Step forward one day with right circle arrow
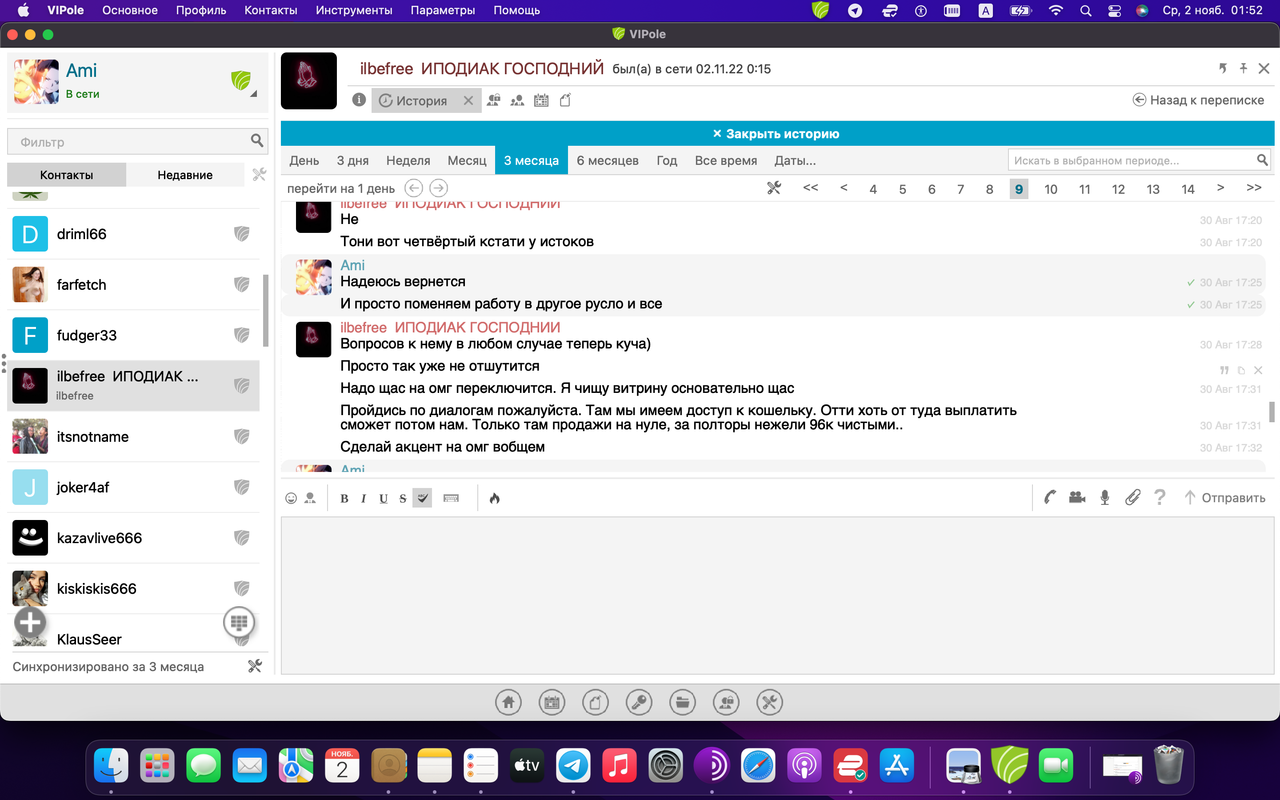Viewport: 1280px width, 800px height. (x=438, y=188)
